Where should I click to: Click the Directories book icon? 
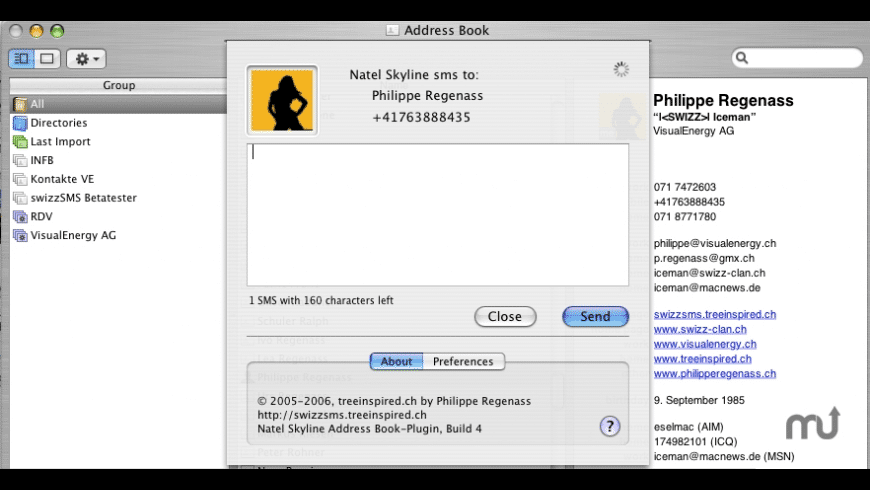(20, 123)
